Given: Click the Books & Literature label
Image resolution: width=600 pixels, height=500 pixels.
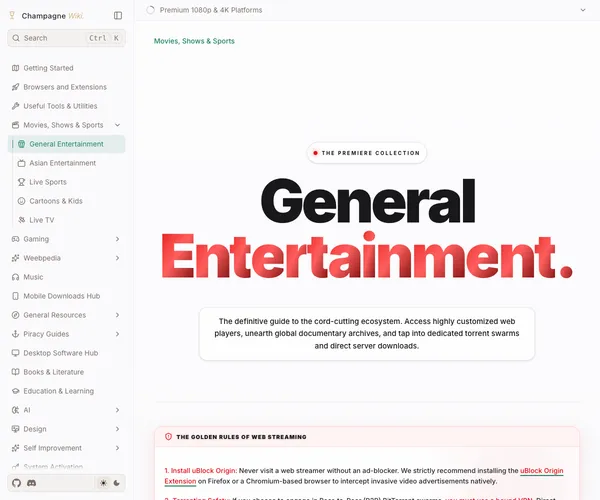Looking at the screenshot, I should (x=54, y=372).
